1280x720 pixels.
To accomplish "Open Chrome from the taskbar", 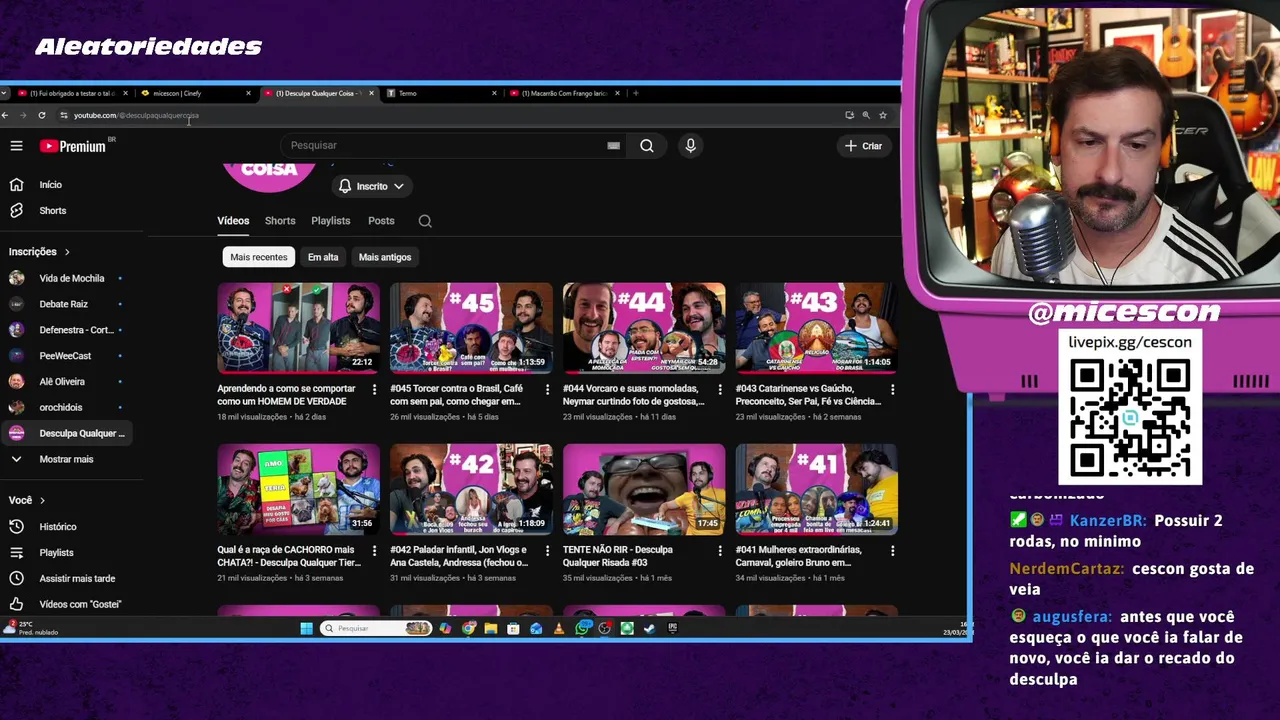I will tap(468, 628).
